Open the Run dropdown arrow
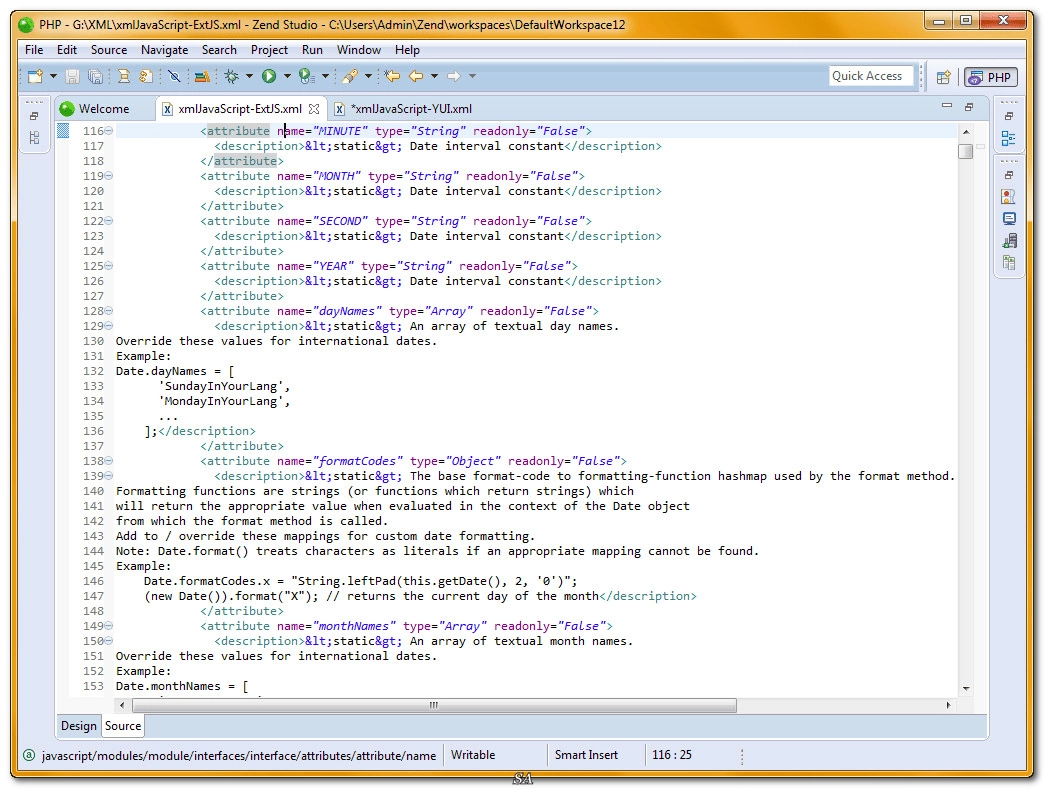 287,77
